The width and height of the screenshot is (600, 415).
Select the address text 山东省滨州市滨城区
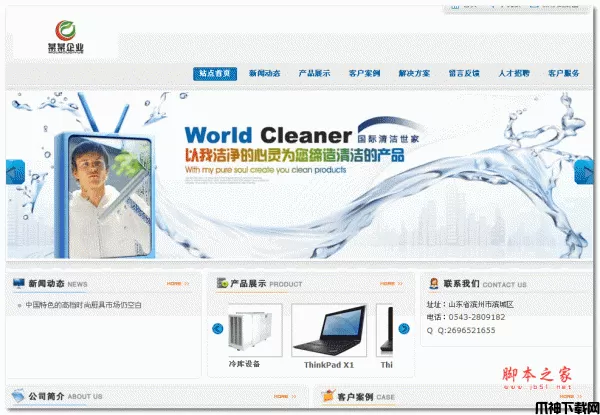coord(481,304)
